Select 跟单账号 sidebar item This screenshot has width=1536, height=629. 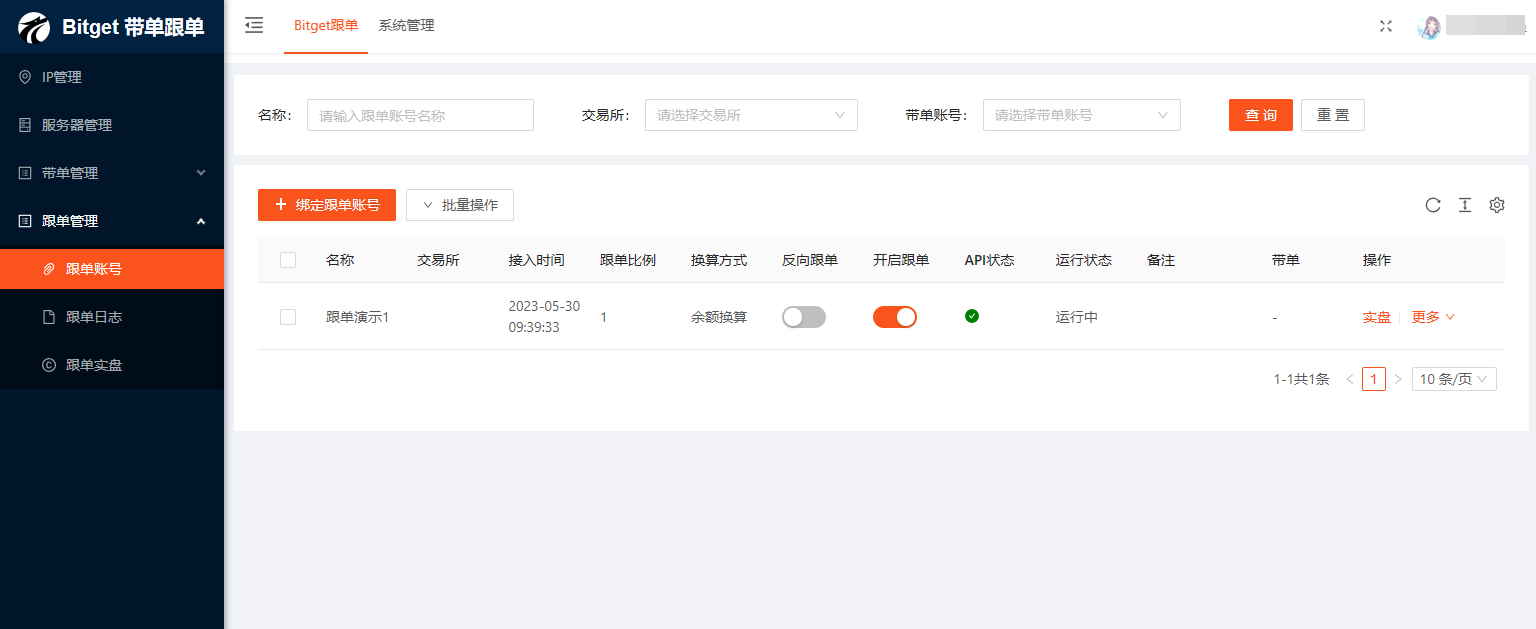(x=112, y=269)
